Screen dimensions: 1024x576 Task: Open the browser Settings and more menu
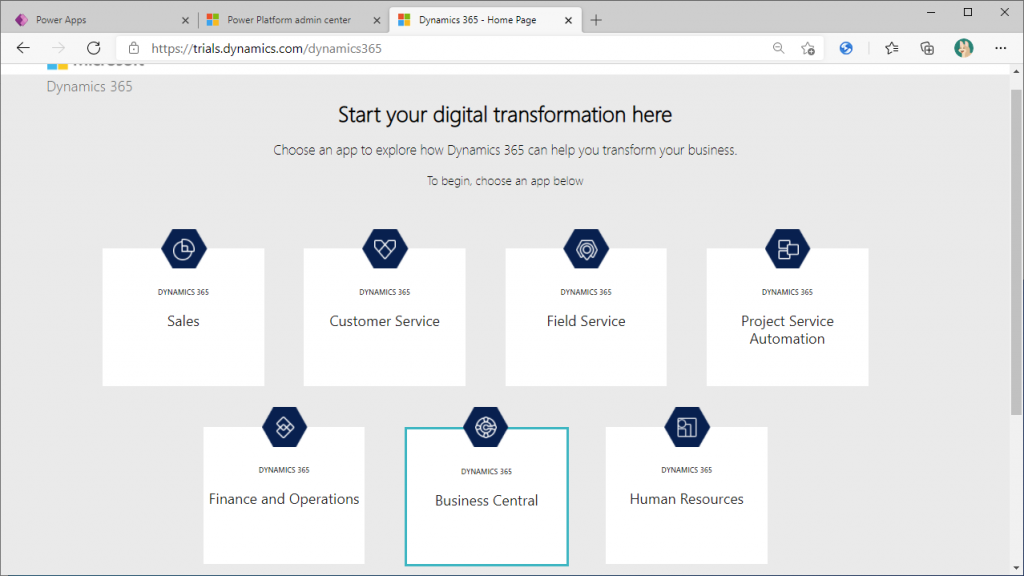pyautogui.click(x=1000, y=48)
